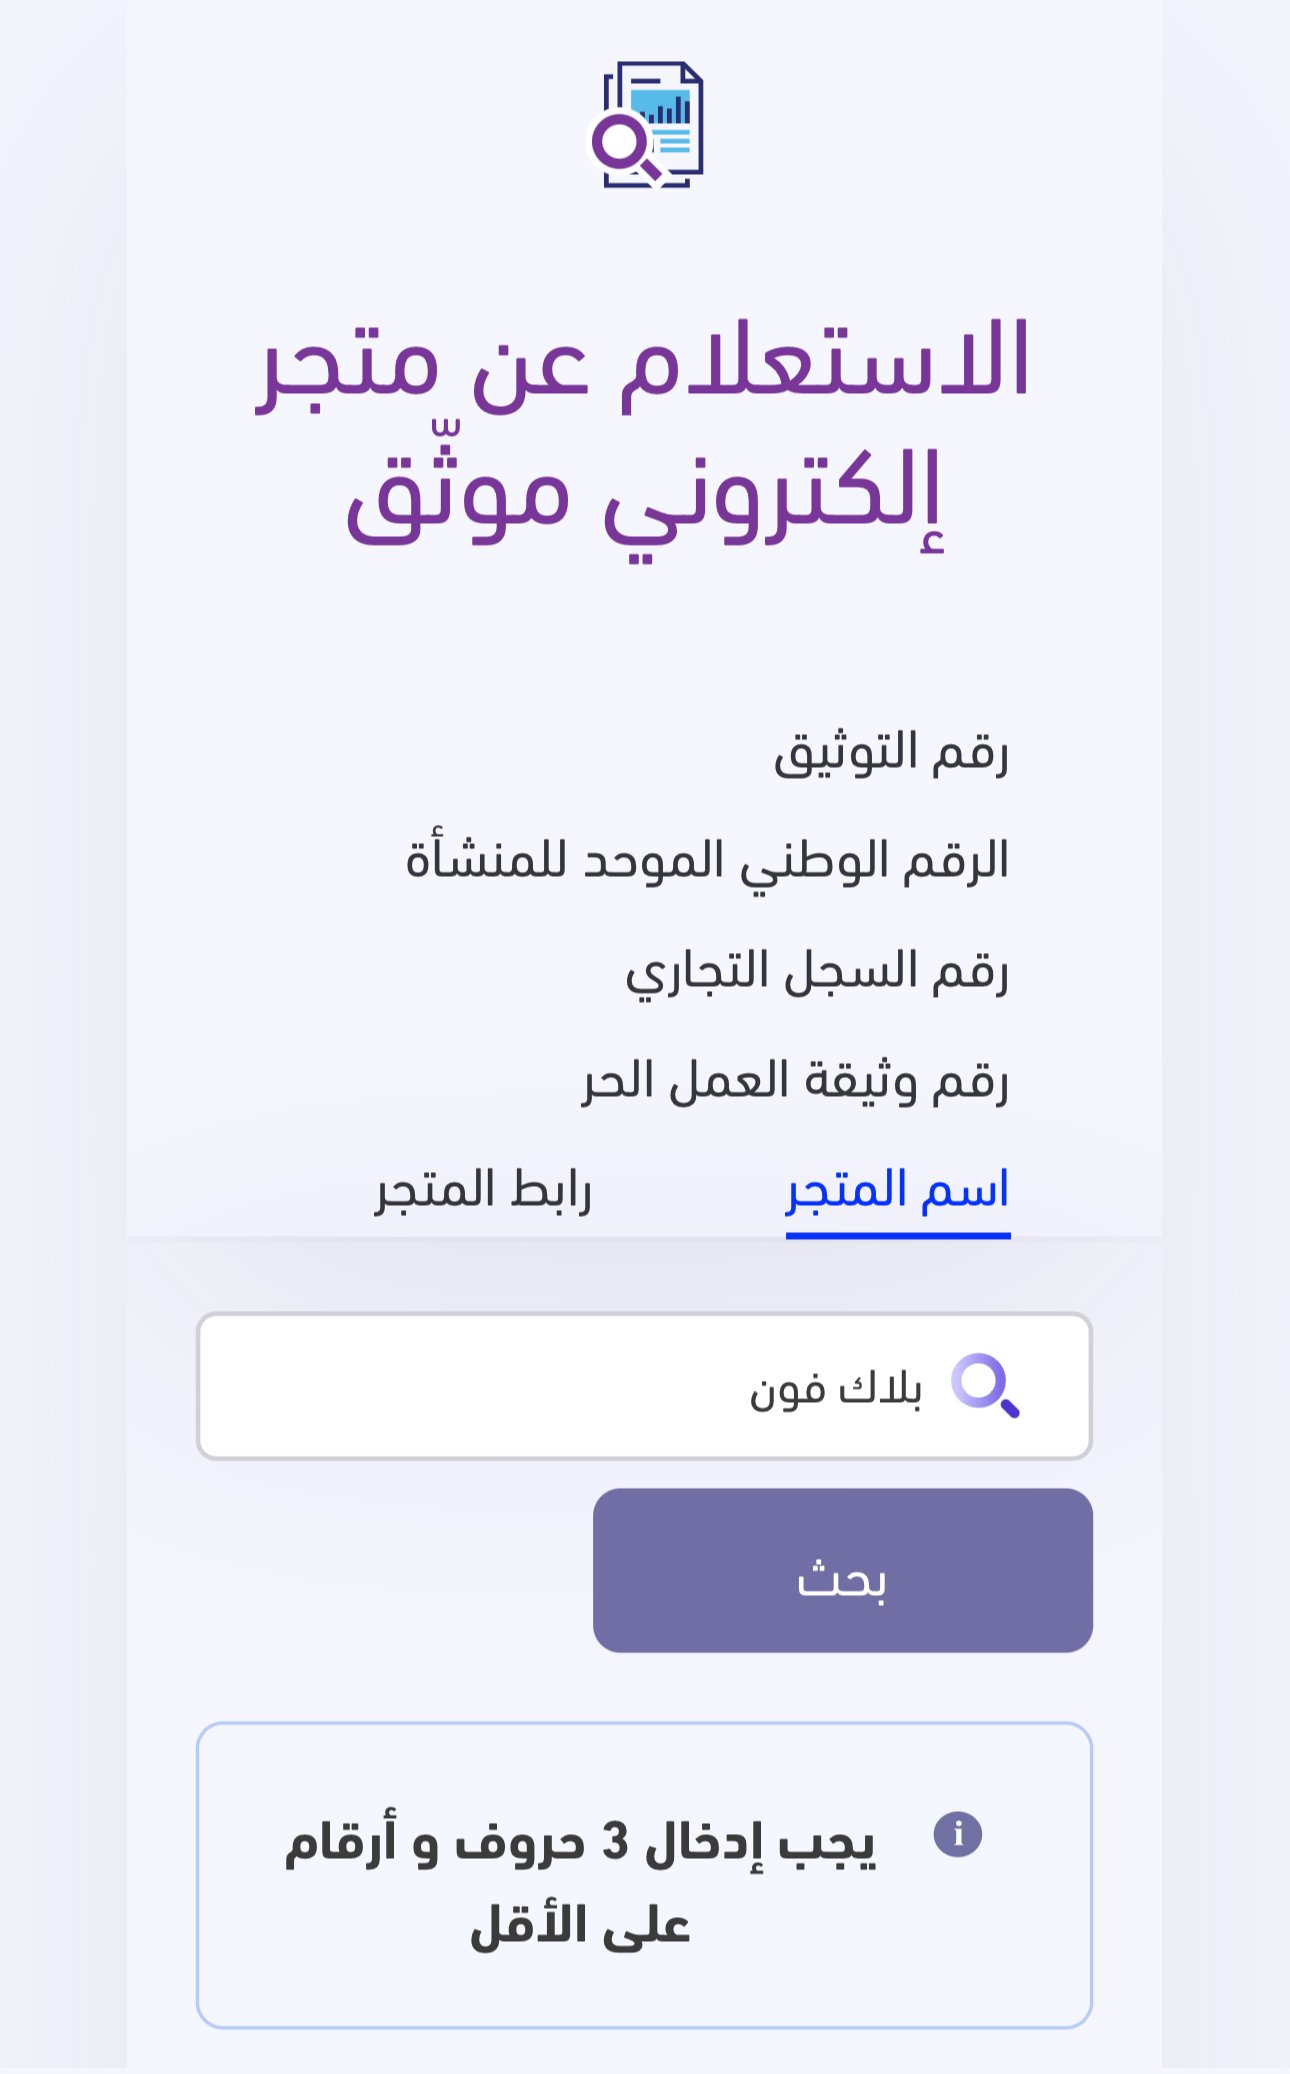The image size is (1290, 2074).
Task: Click the typed text بلاك فون
Action: [x=836, y=1388]
